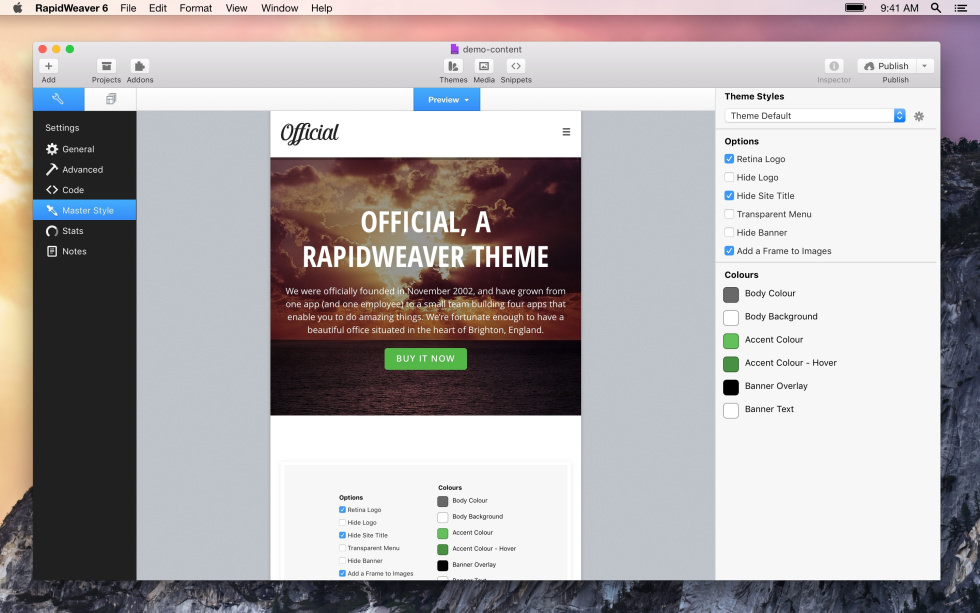Click the BUY IT NOW button
The width and height of the screenshot is (980, 613).
coord(426,359)
